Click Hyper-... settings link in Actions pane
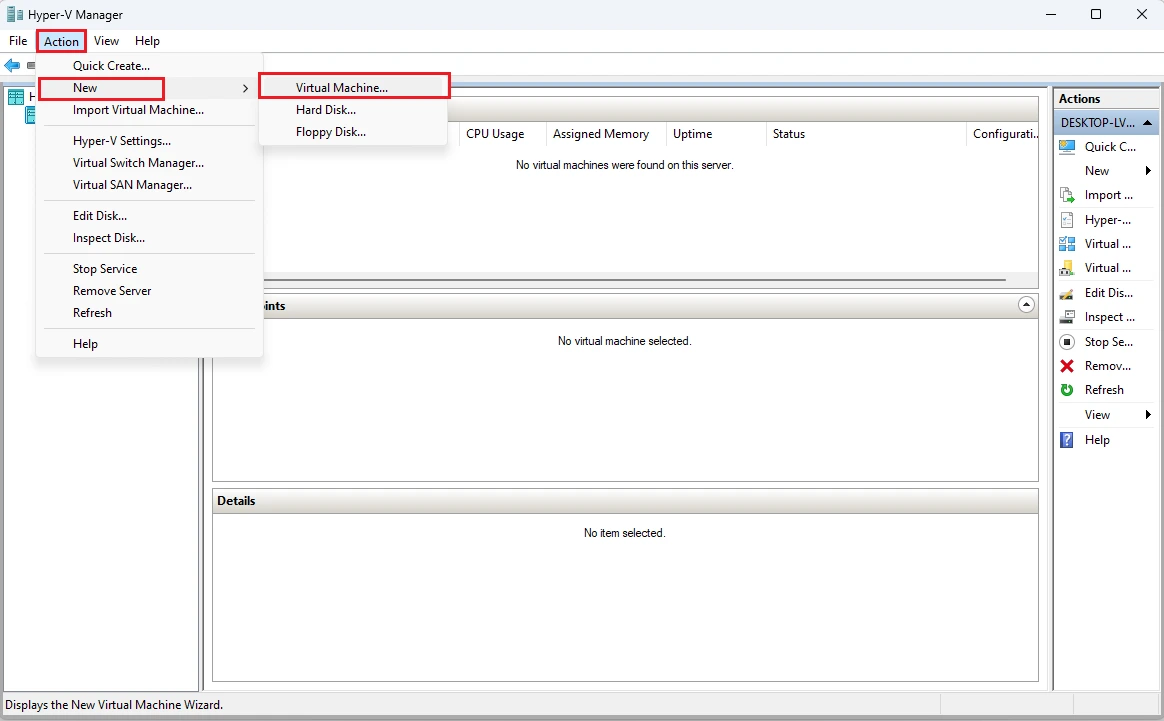This screenshot has width=1164, height=721. pos(1108,220)
